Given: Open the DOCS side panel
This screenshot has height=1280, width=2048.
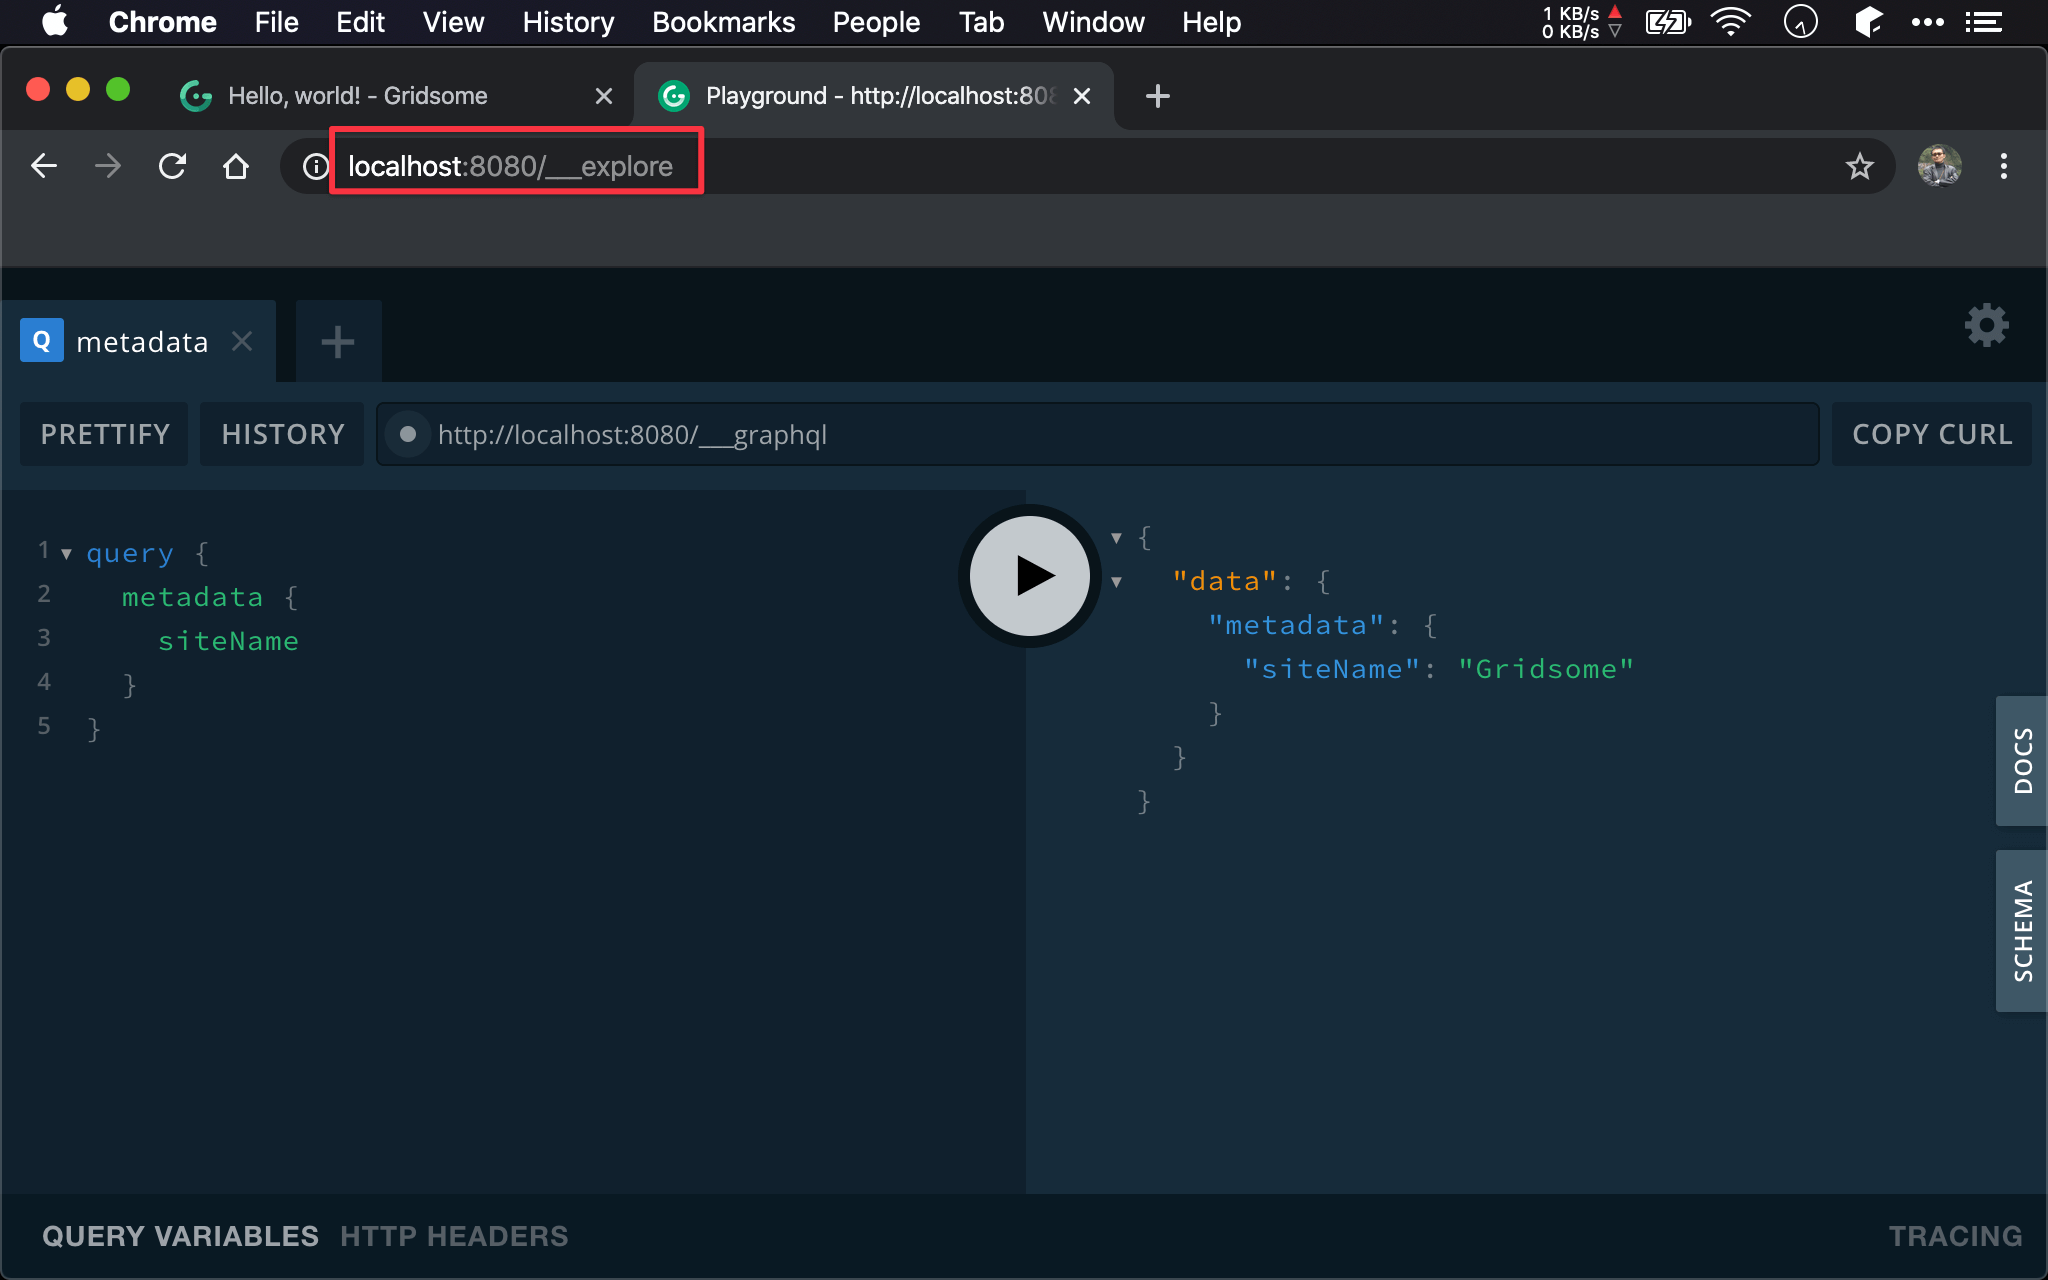Looking at the screenshot, I should (2022, 761).
